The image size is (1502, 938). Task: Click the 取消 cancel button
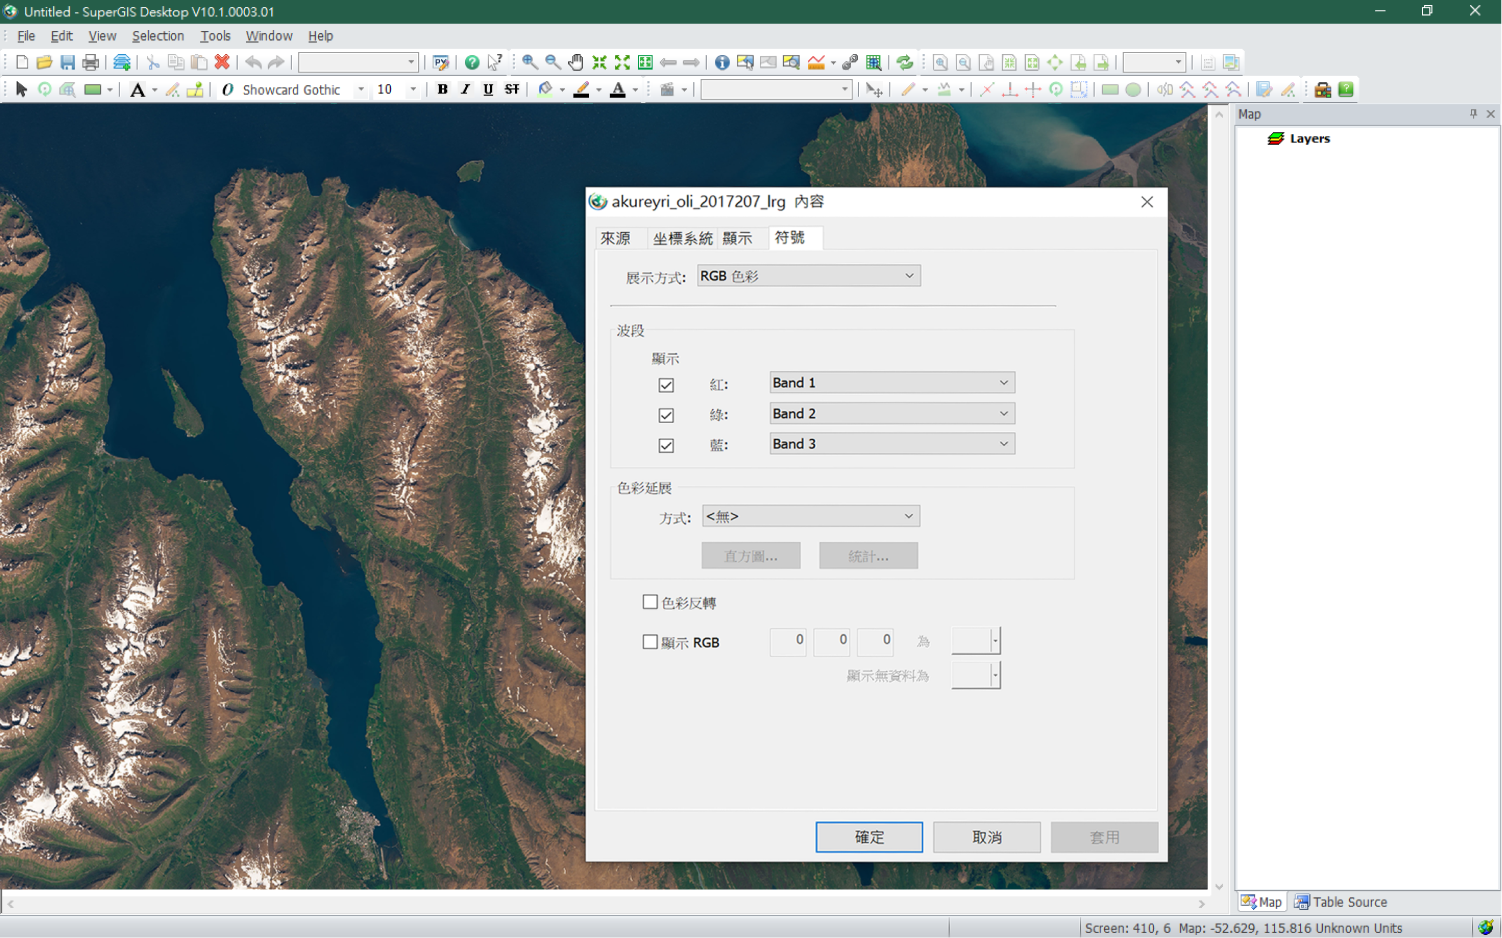click(x=986, y=837)
